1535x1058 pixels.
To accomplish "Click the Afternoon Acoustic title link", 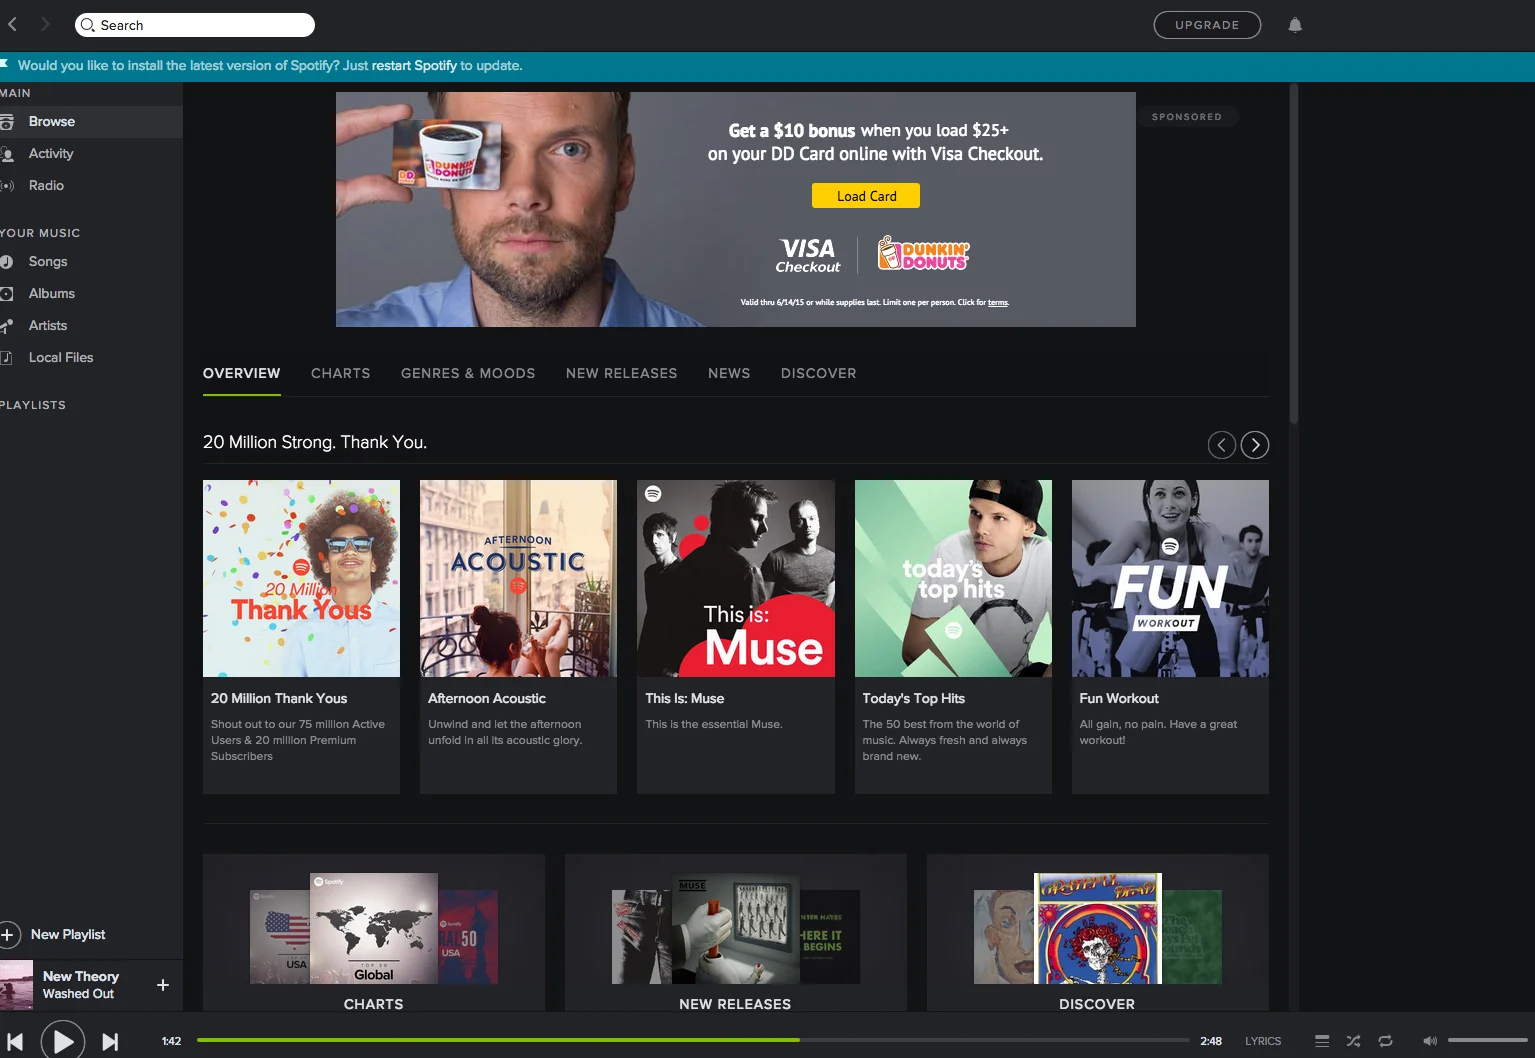I will [487, 698].
